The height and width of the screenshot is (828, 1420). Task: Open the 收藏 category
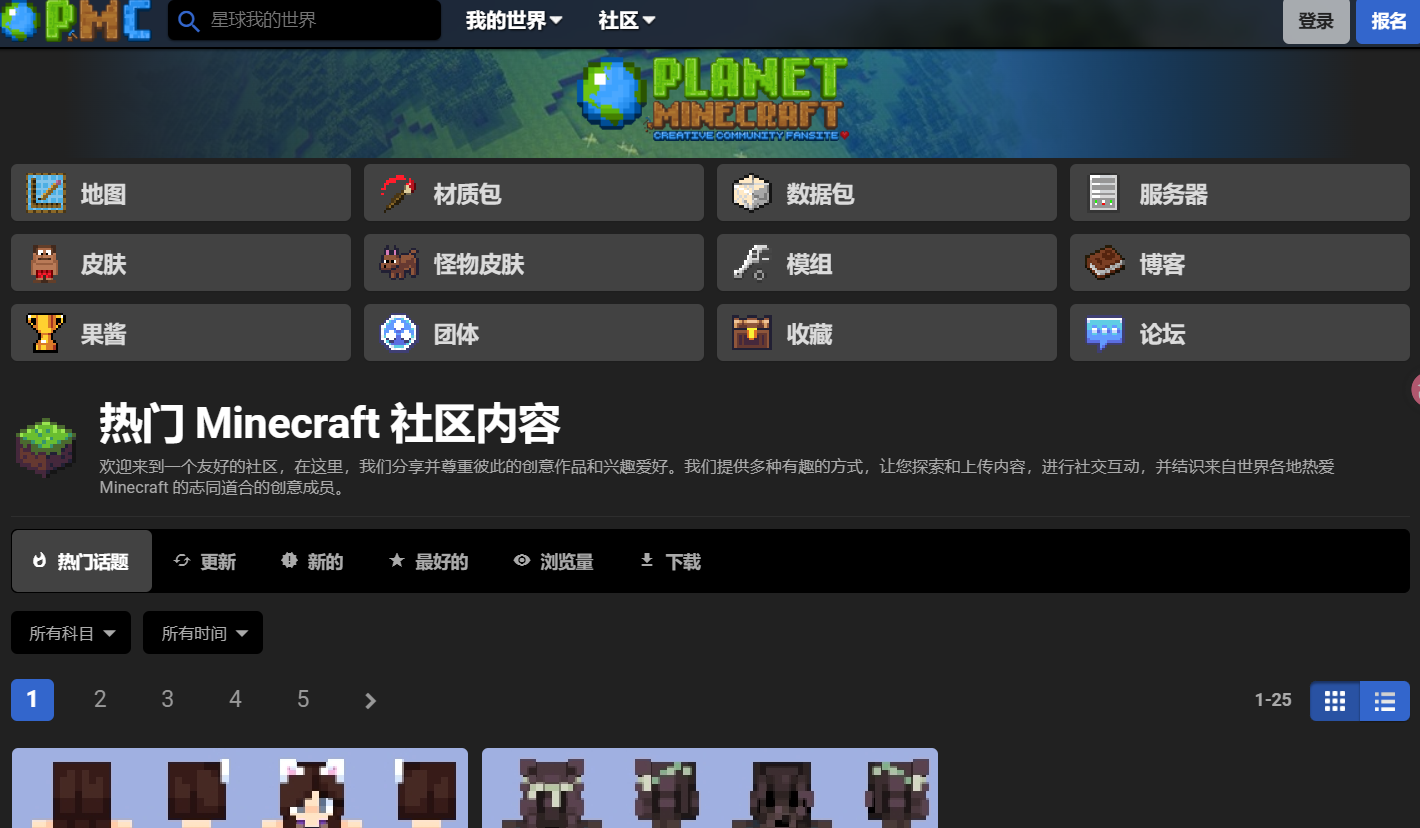click(x=887, y=333)
